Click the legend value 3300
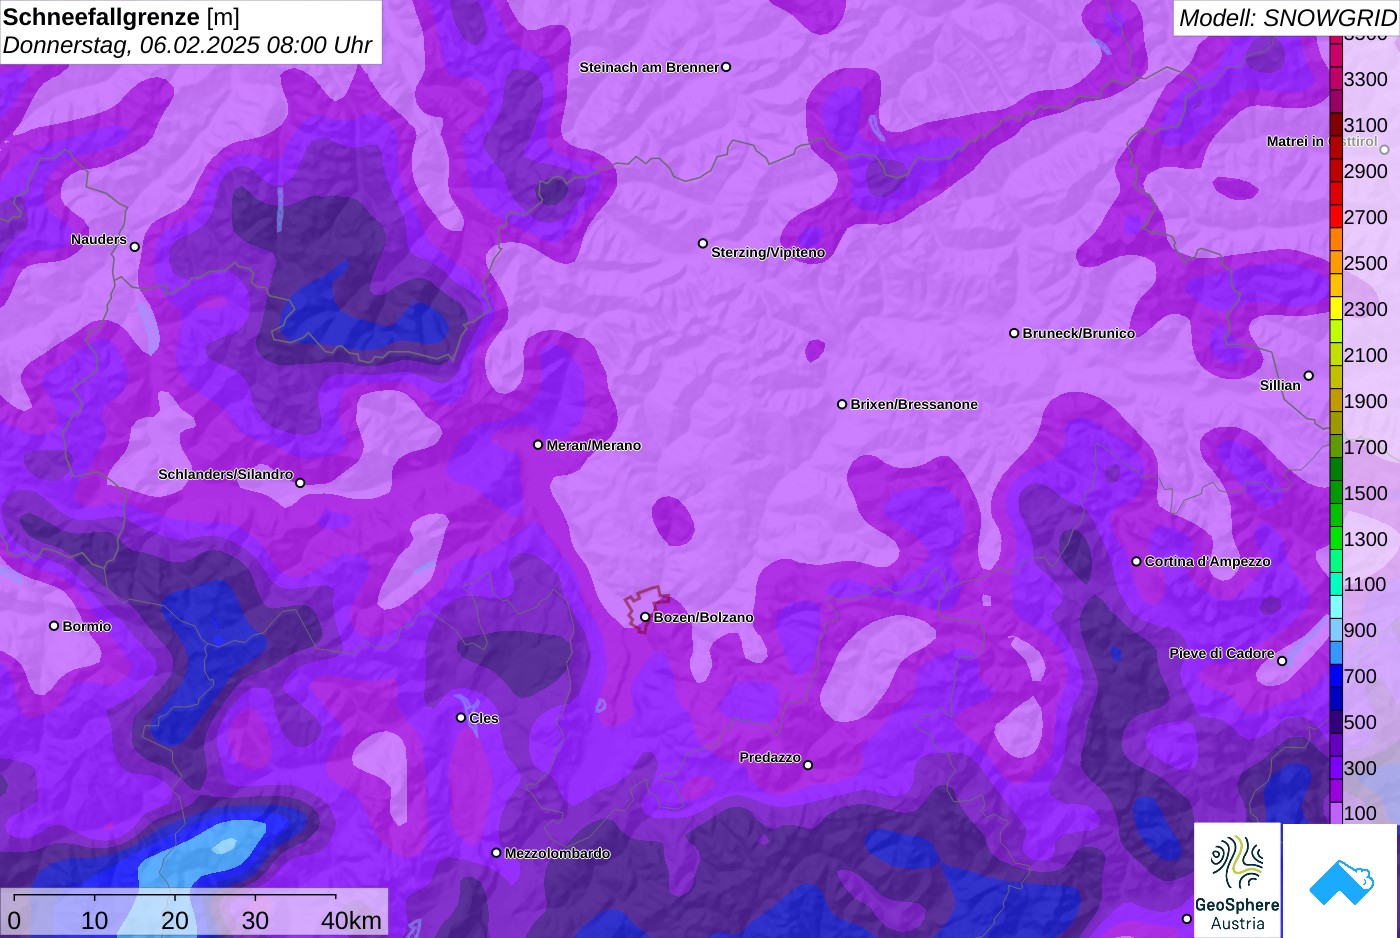Screen dimensions: 1400x938 click(x=1366, y=79)
